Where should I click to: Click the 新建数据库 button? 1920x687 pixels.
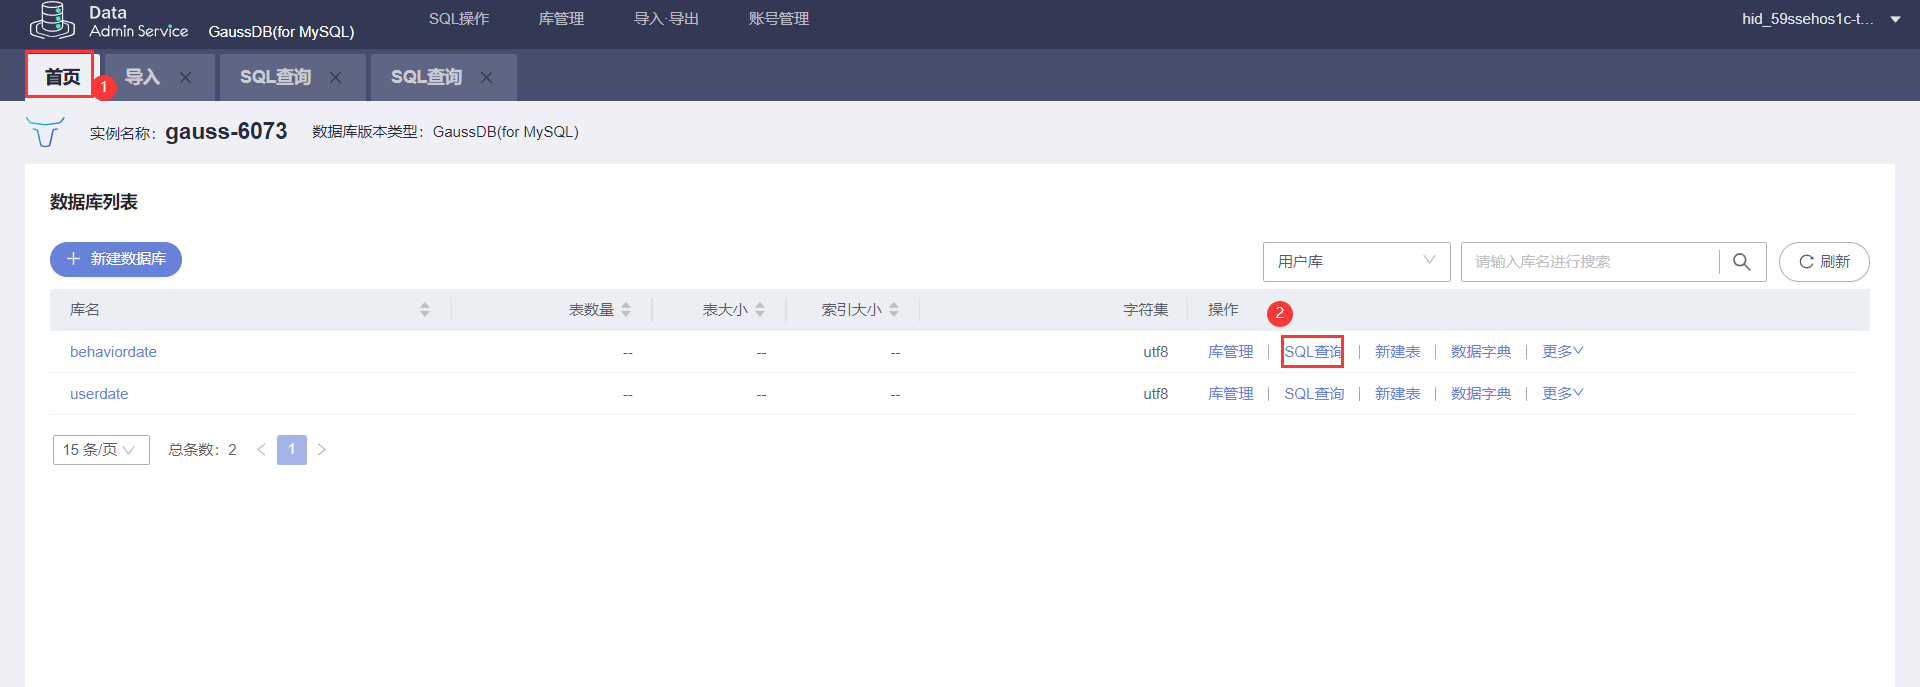pos(116,259)
